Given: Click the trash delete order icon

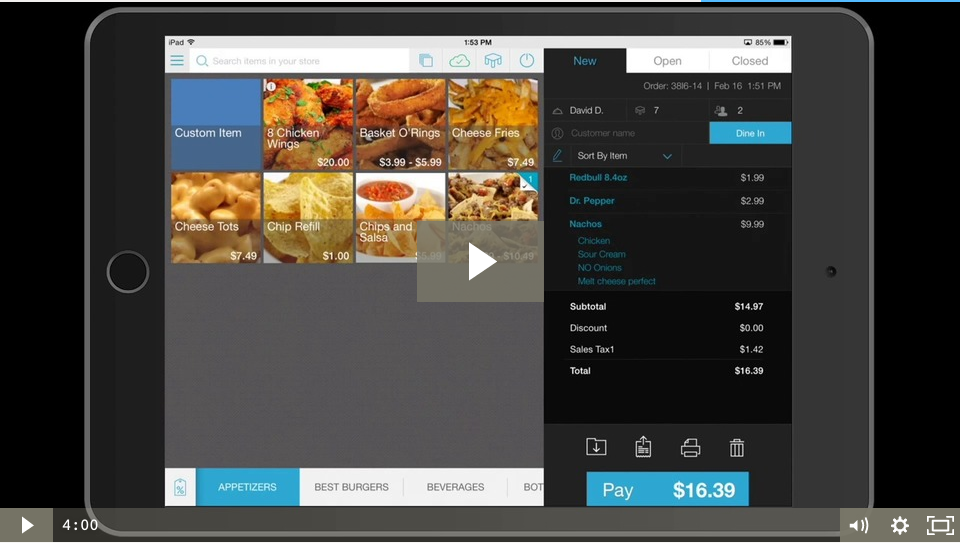Looking at the screenshot, I should pyautogui.click(x=737, y=448).
